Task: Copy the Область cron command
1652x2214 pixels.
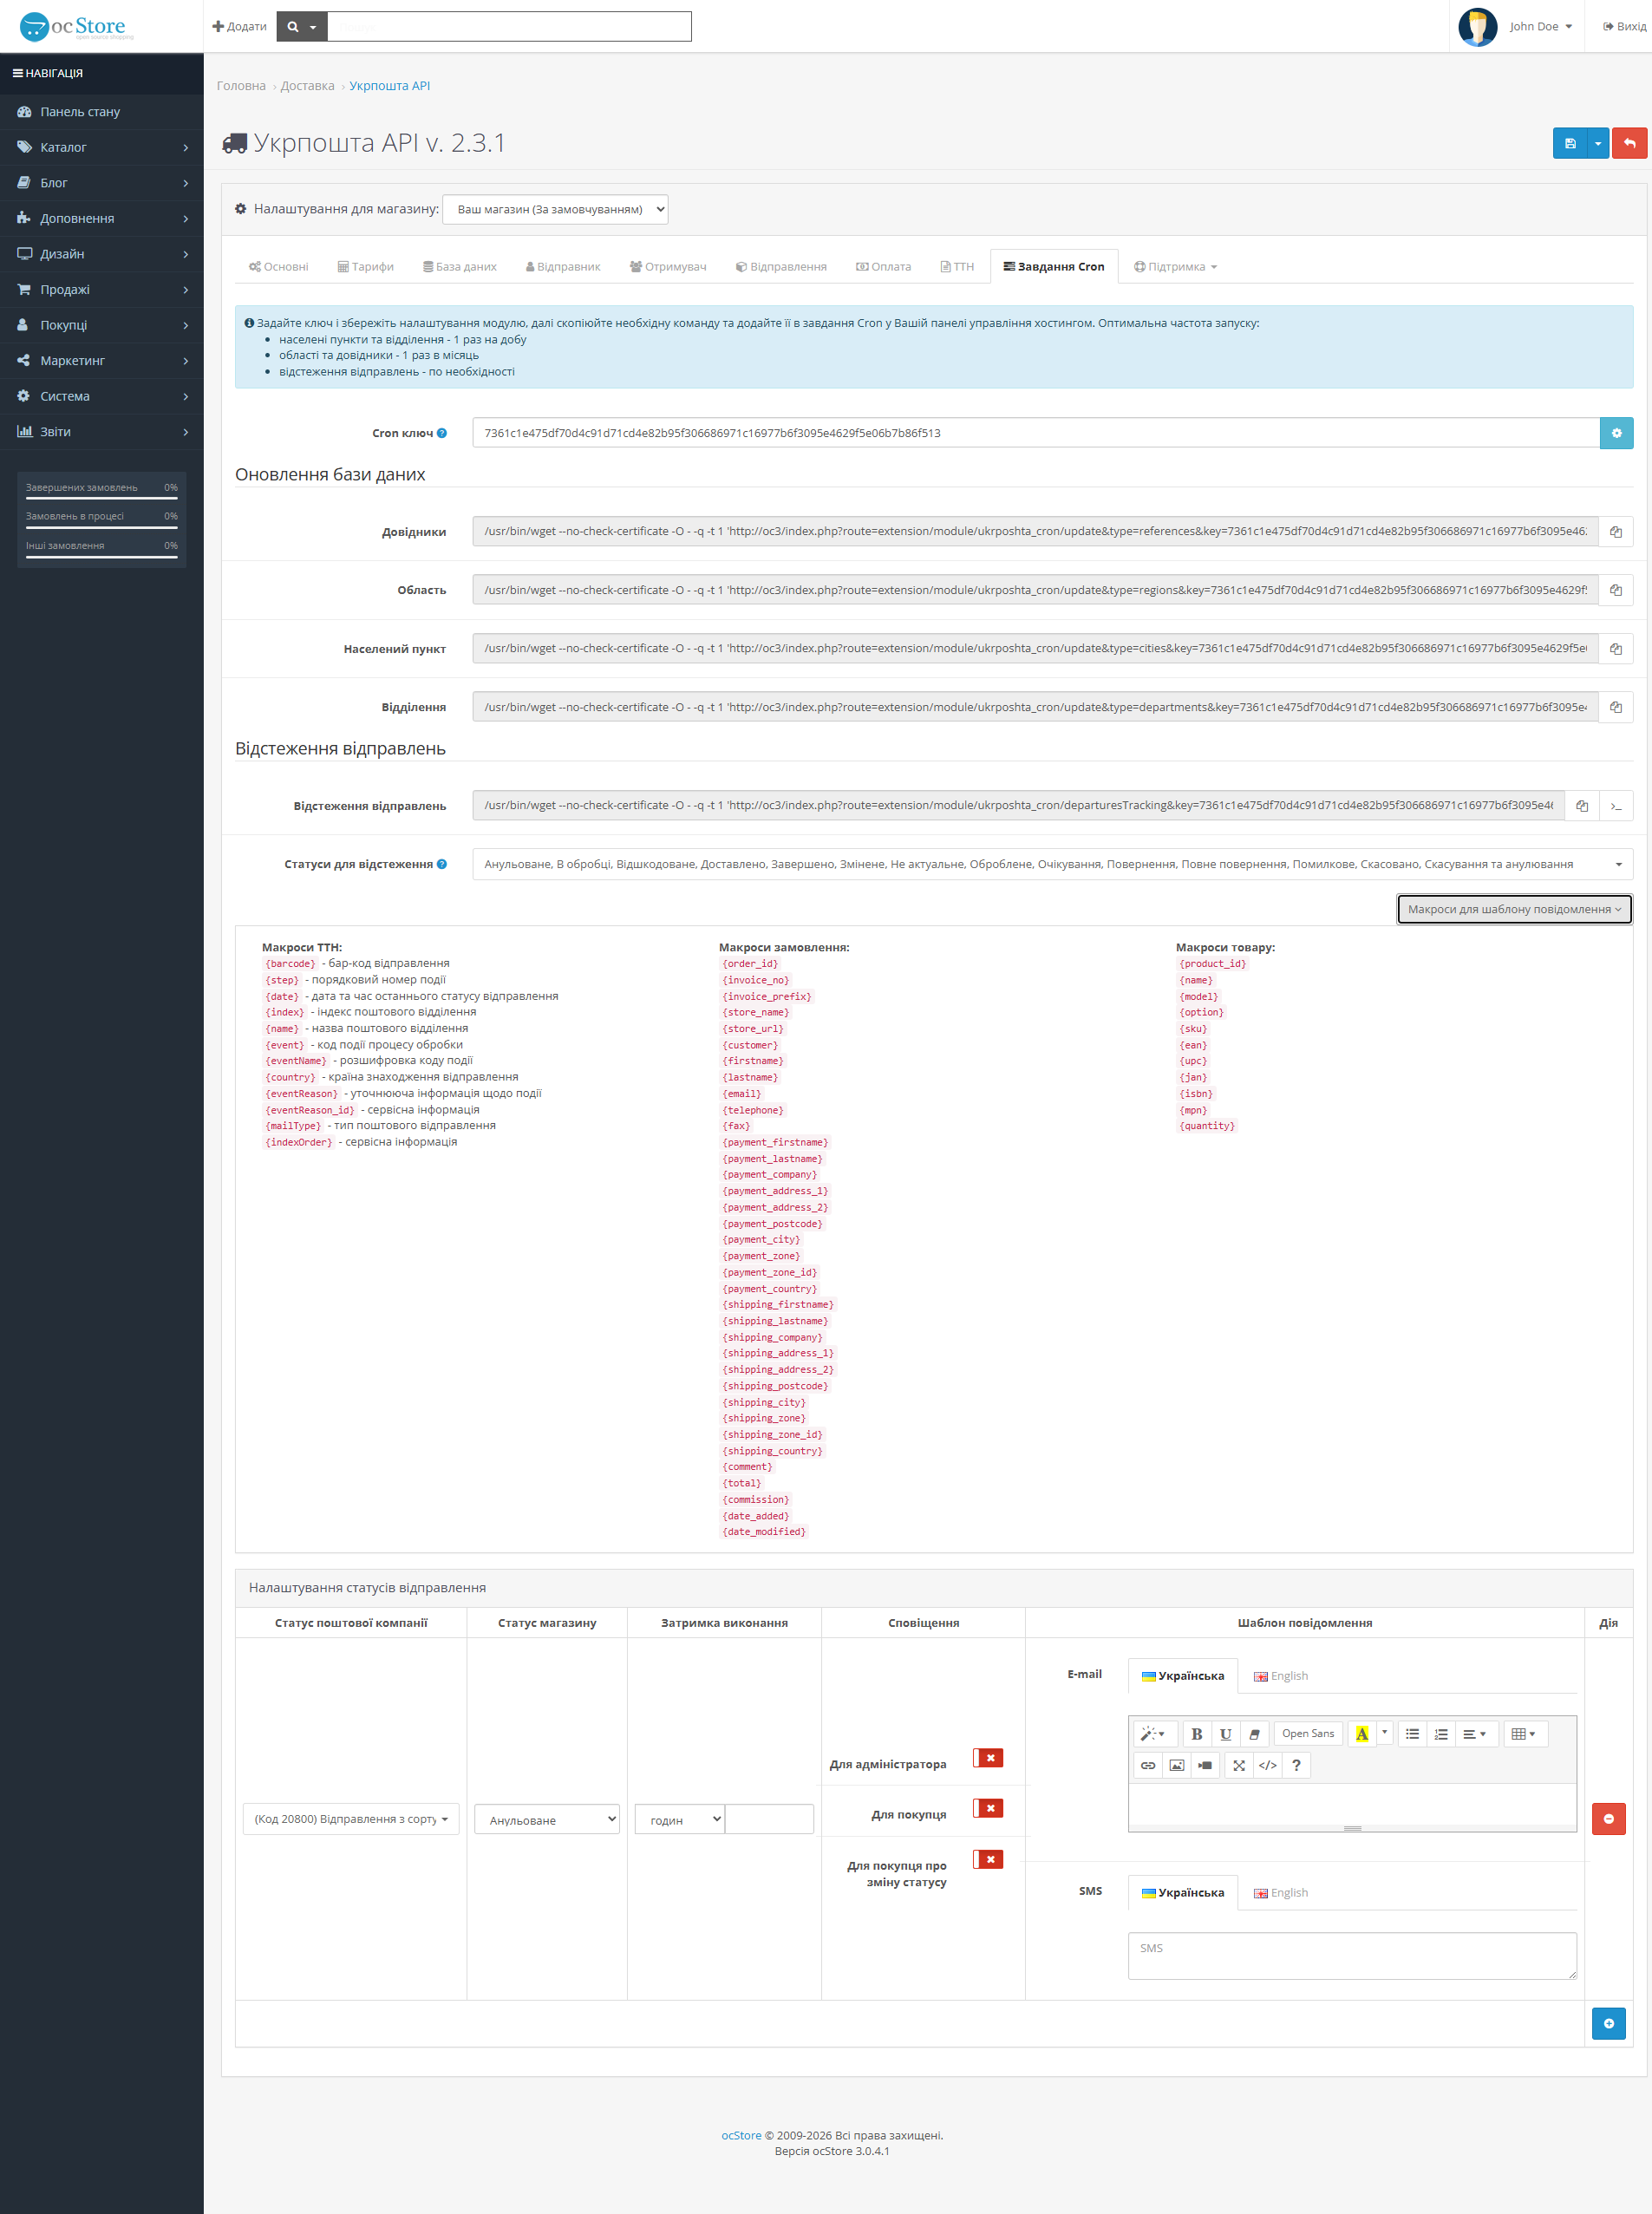Action: (1615, 590)
